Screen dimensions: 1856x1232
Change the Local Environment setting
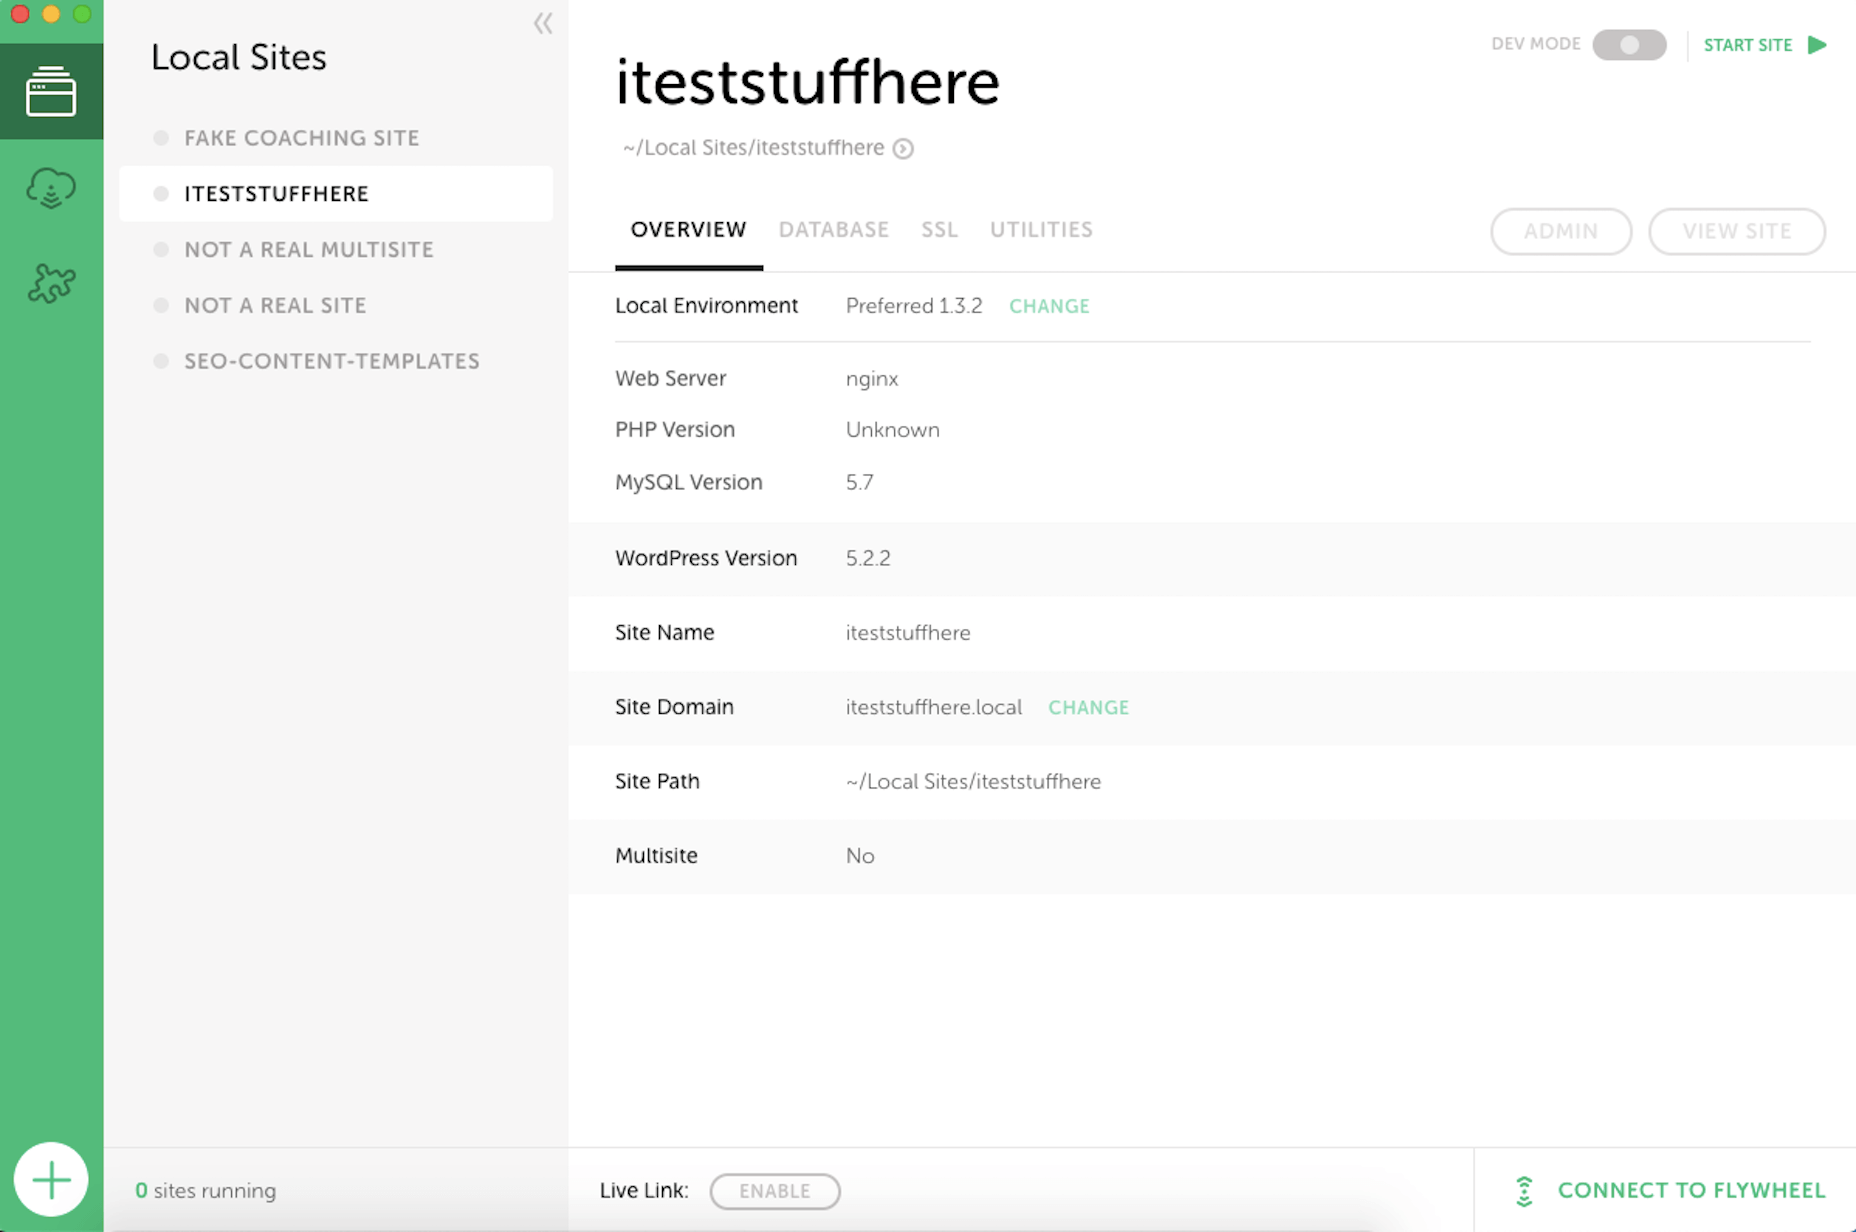coord(1049,307)
